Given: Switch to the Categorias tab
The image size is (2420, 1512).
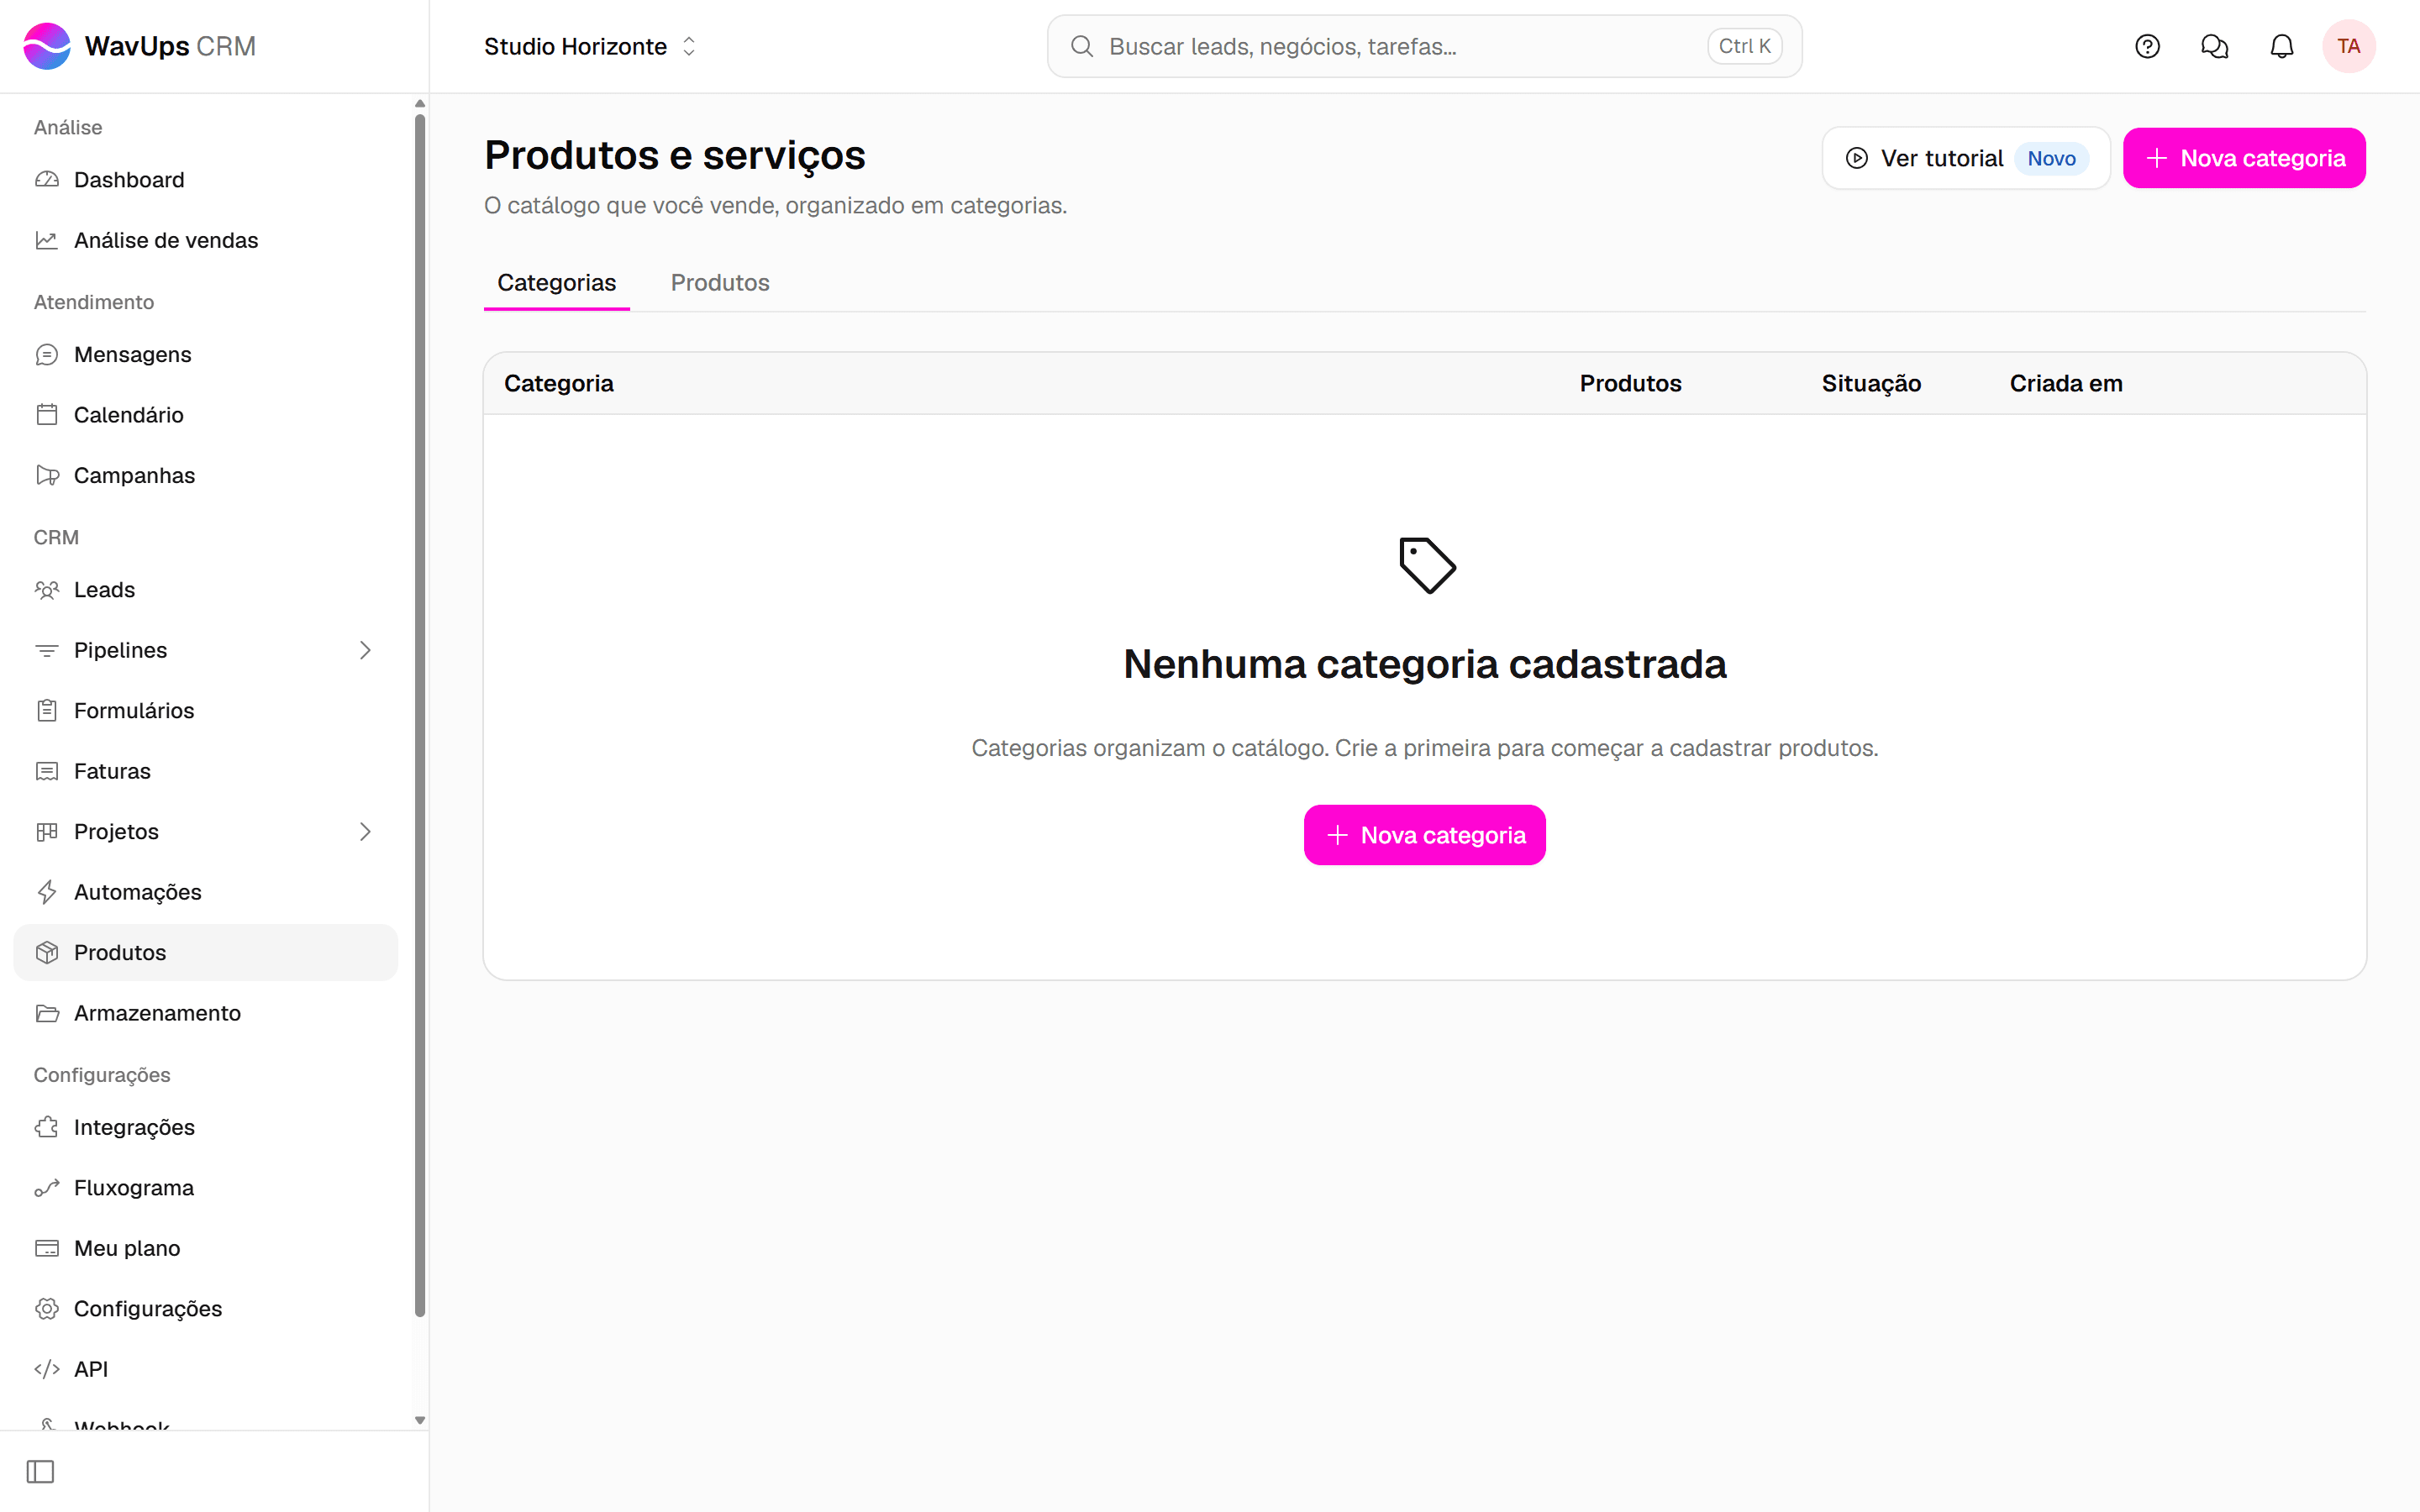Looking at the screenshot, I should coord(557,283).
